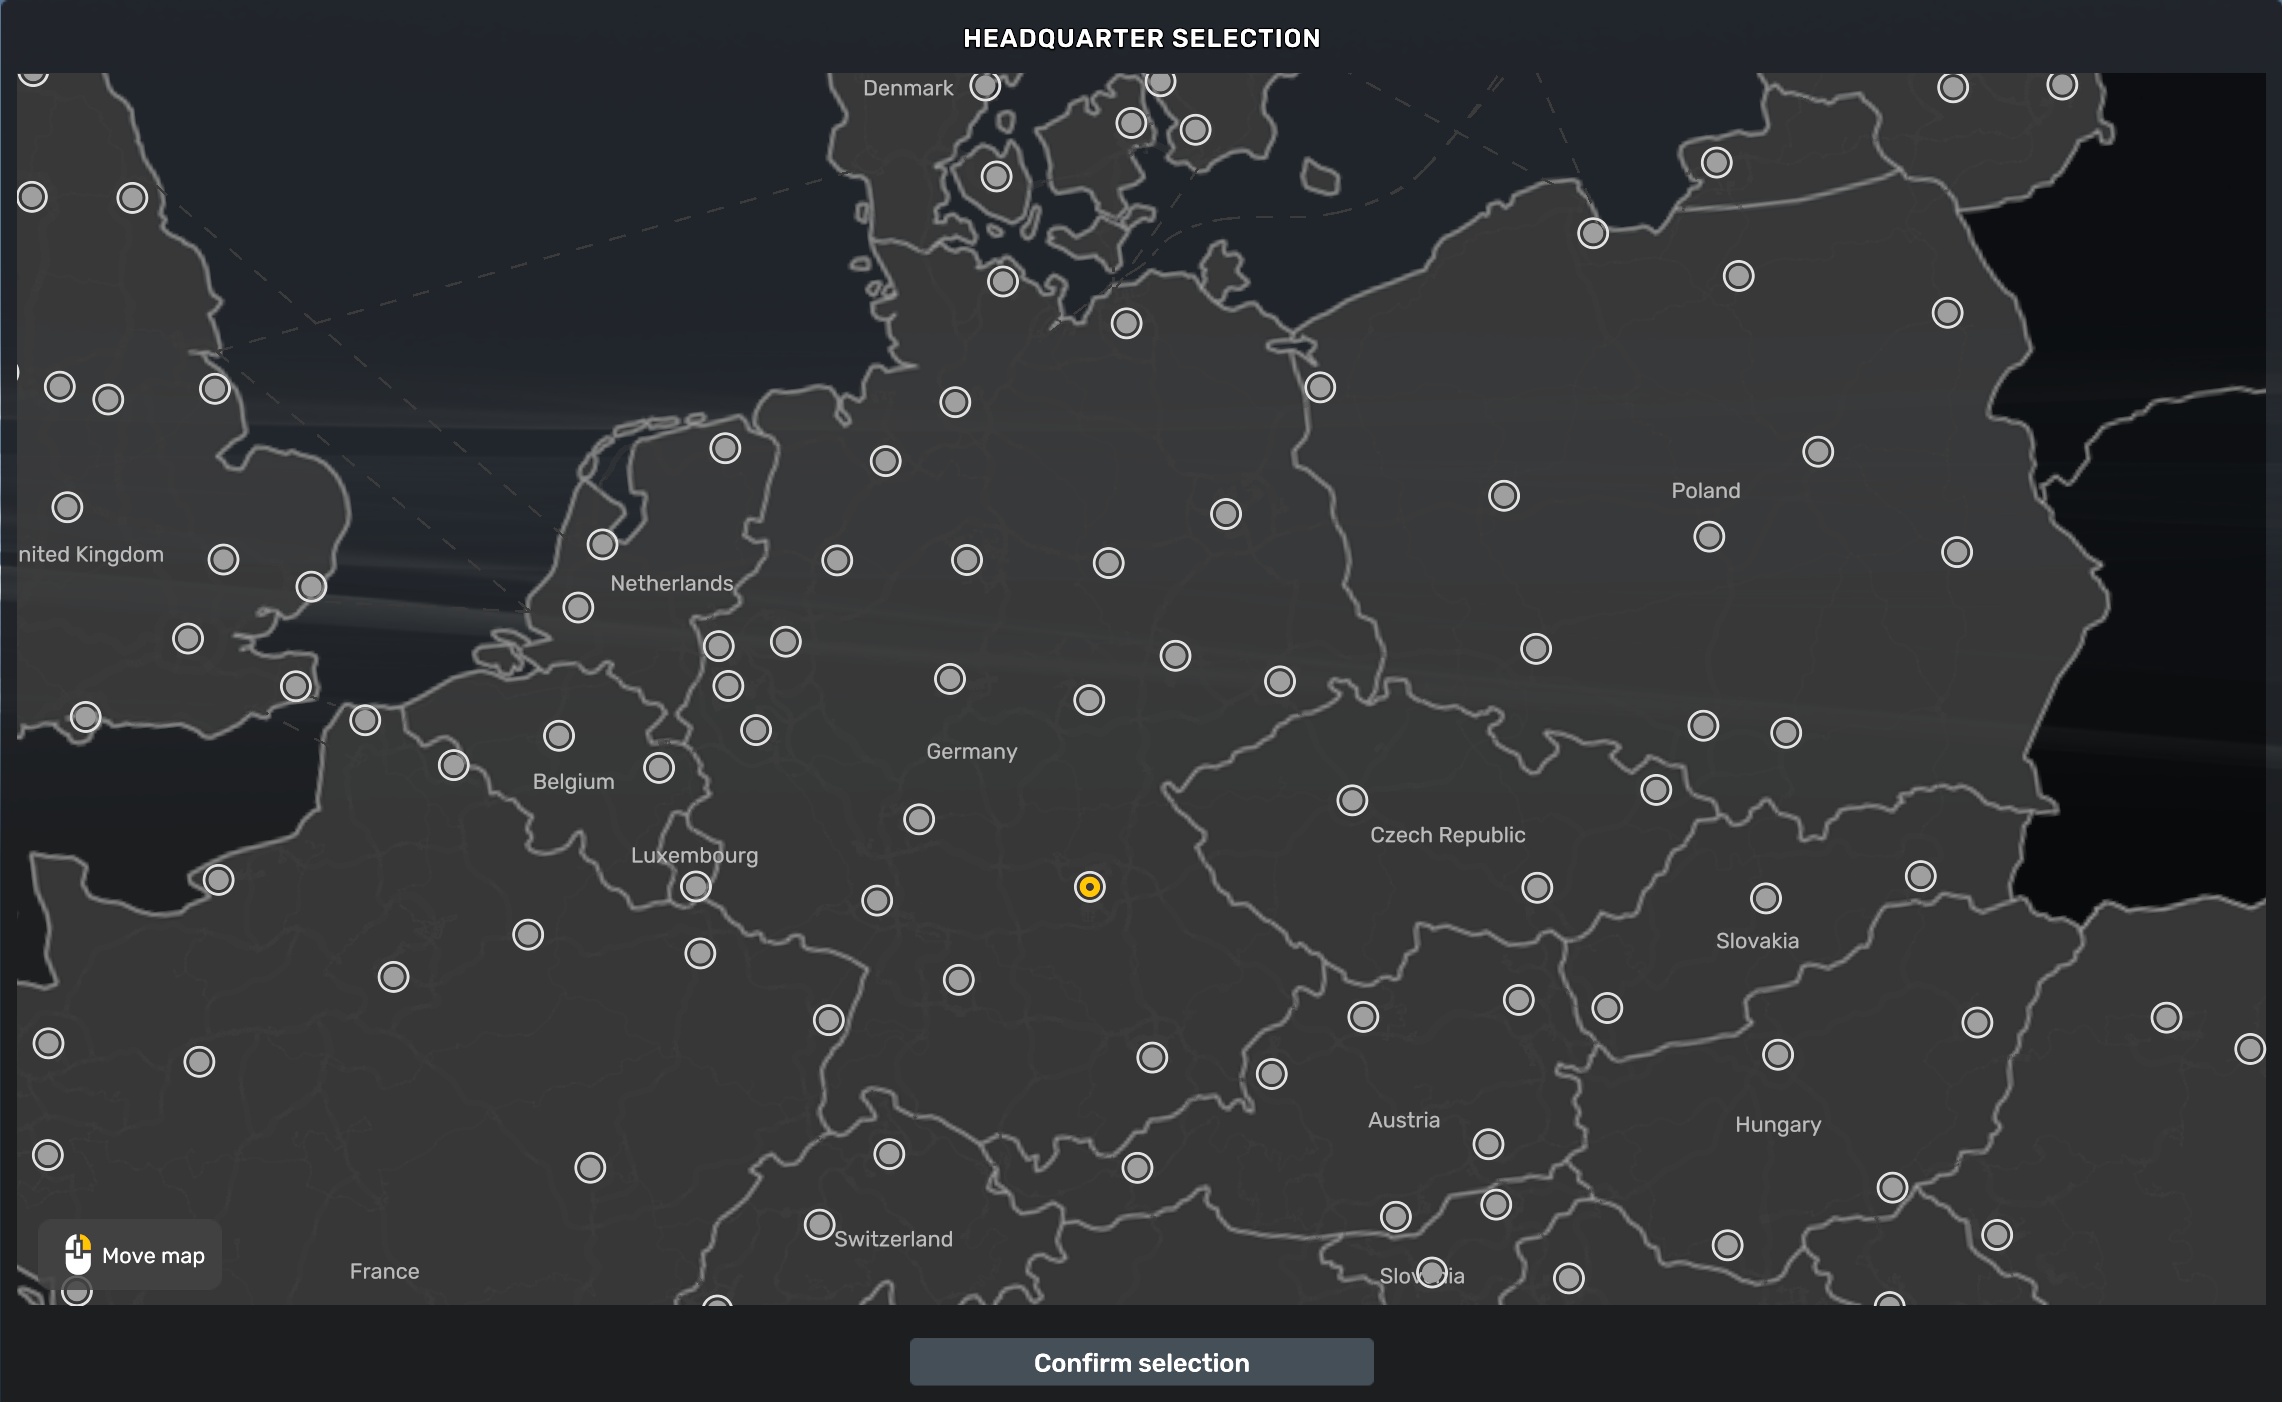The height and width of the screenshot is (1402, 2282).
Task: Choose marker right of Austria label
Action: (x=1488, y=1144)
